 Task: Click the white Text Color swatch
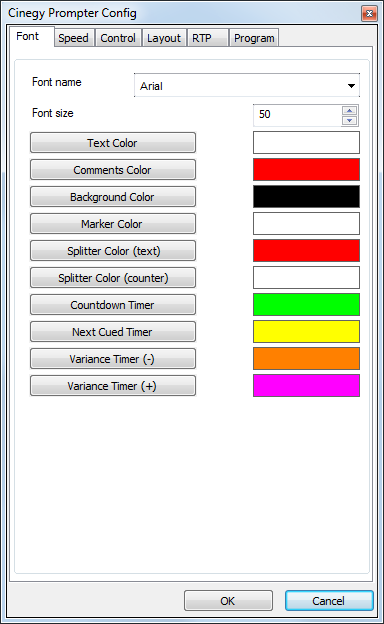306,142
